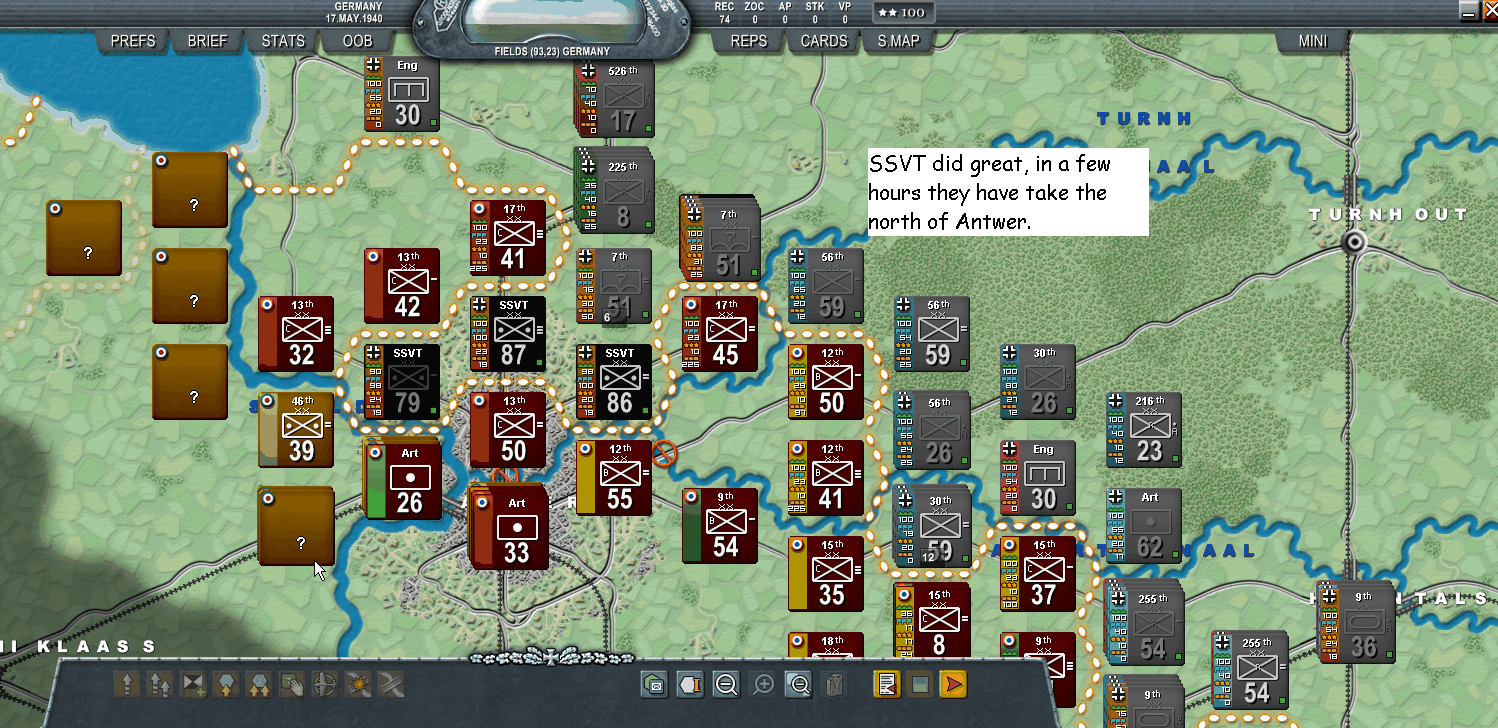The image size is (1498, 728).
Task: Open the REPS tab
Action: [x=749, y=41]
